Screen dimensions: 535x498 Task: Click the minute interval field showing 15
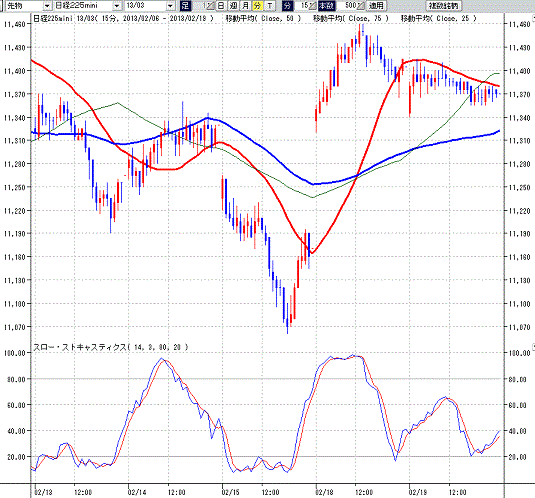pyautogui.click(x=301, y=5)
